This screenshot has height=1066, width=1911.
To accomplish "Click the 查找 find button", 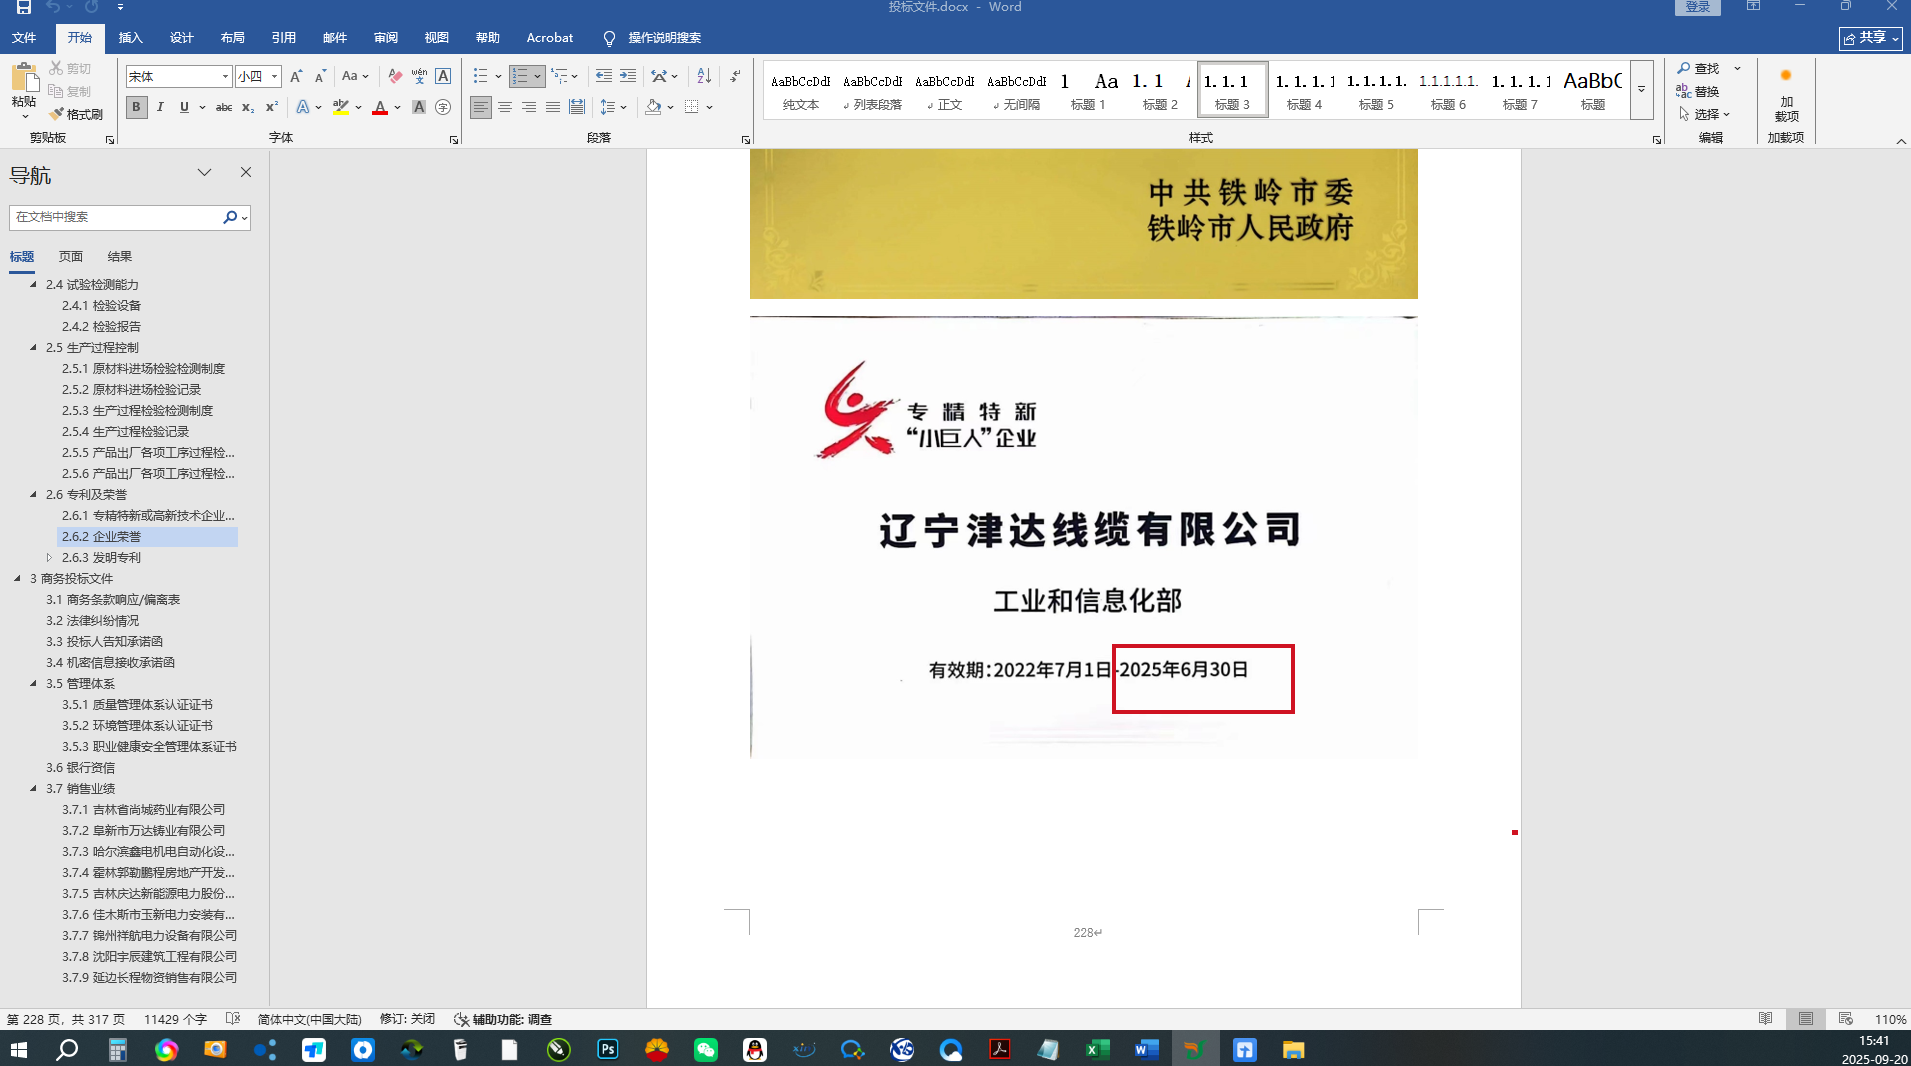I will pyautogui.click(x=1699, y=68).
